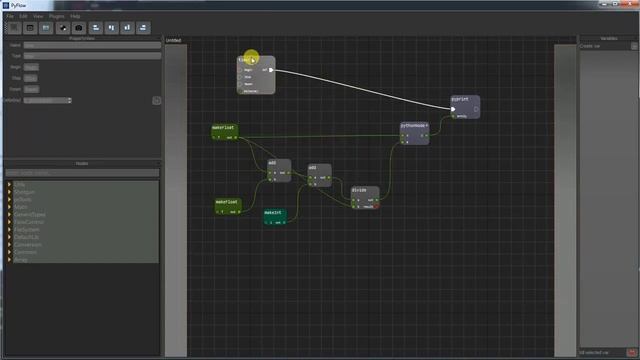Click the greyed-out first toolbar icon
This screenshot has width=640, height=360.
pos(14,28)
